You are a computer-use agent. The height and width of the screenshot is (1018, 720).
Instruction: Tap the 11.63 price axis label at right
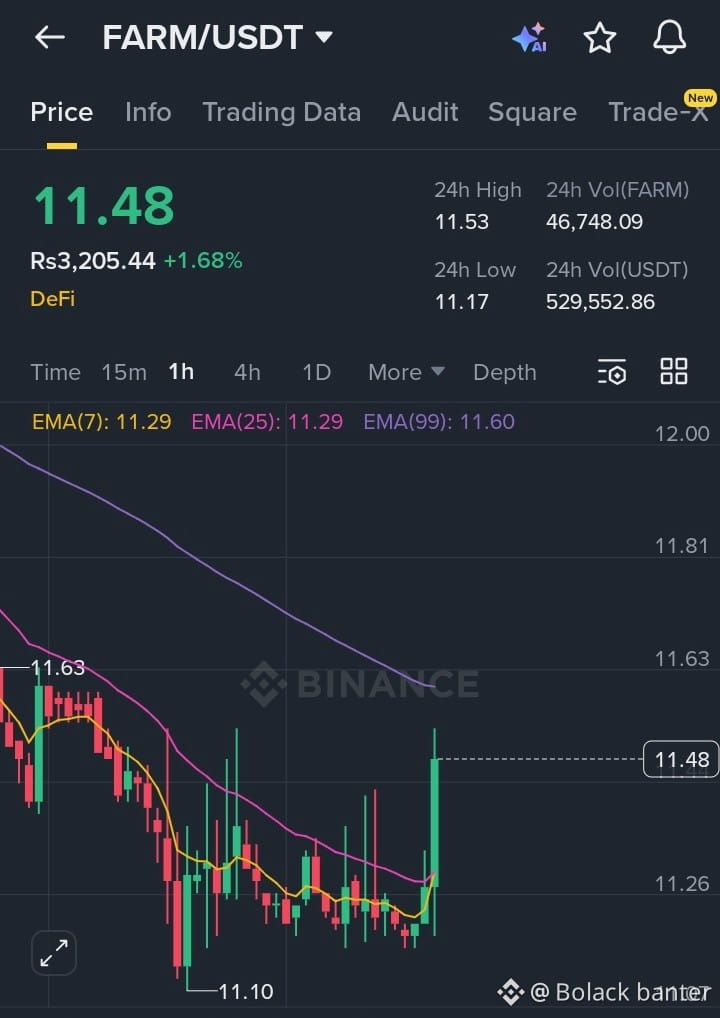(682, 659)
